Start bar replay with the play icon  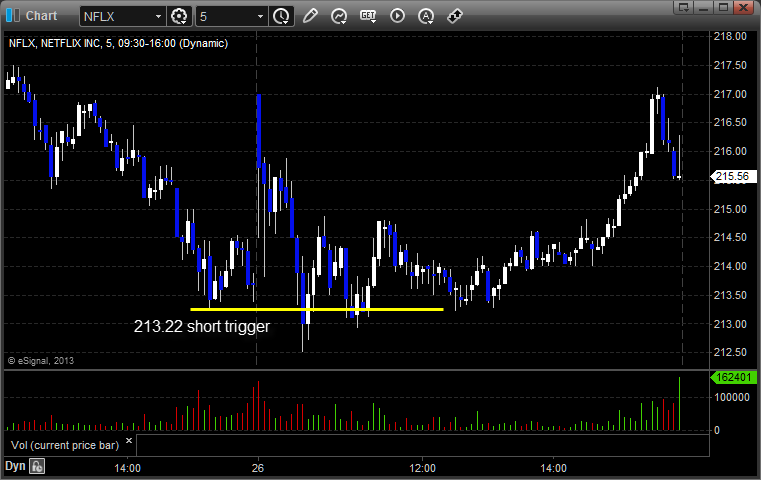pyautogui.click(x=397, y=16)
